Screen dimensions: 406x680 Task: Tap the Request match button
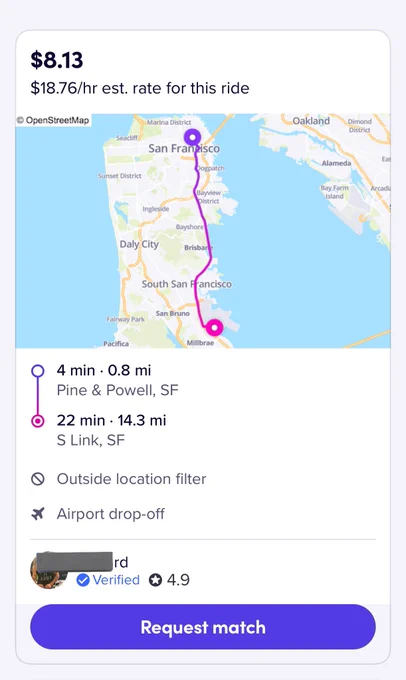[x=203, y=627]
